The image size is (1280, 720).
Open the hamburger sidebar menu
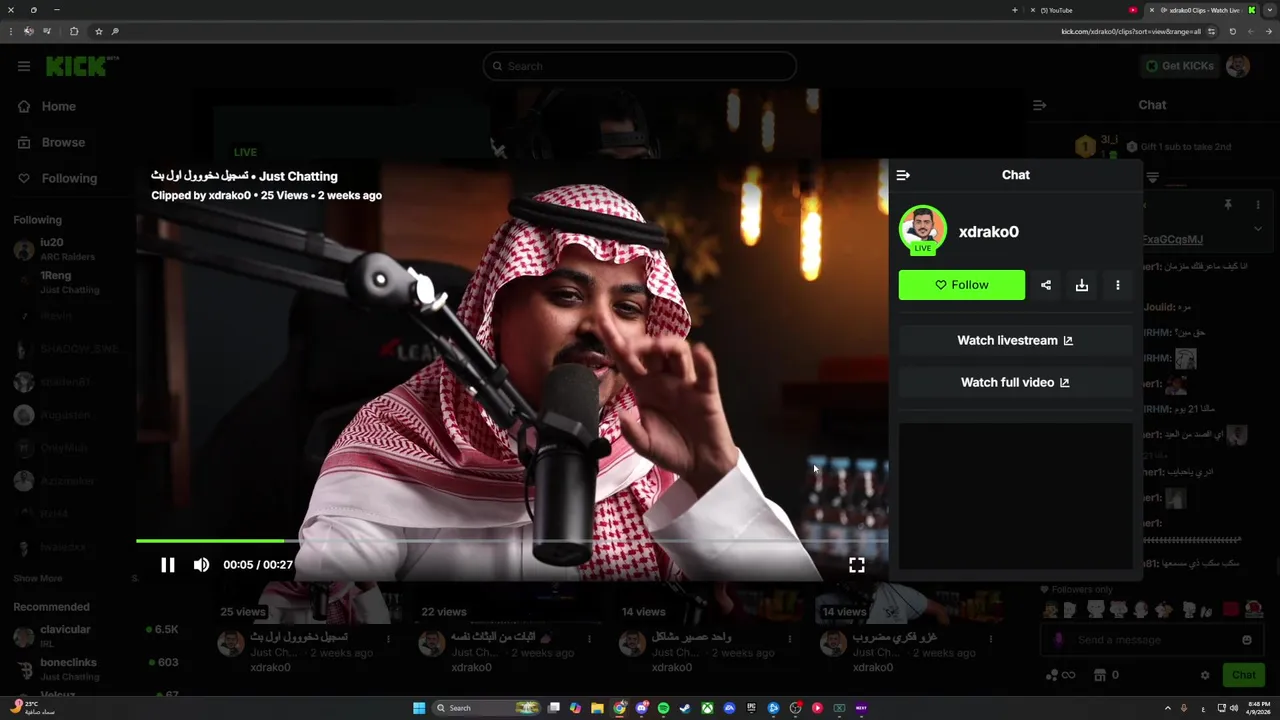(24, 66)
